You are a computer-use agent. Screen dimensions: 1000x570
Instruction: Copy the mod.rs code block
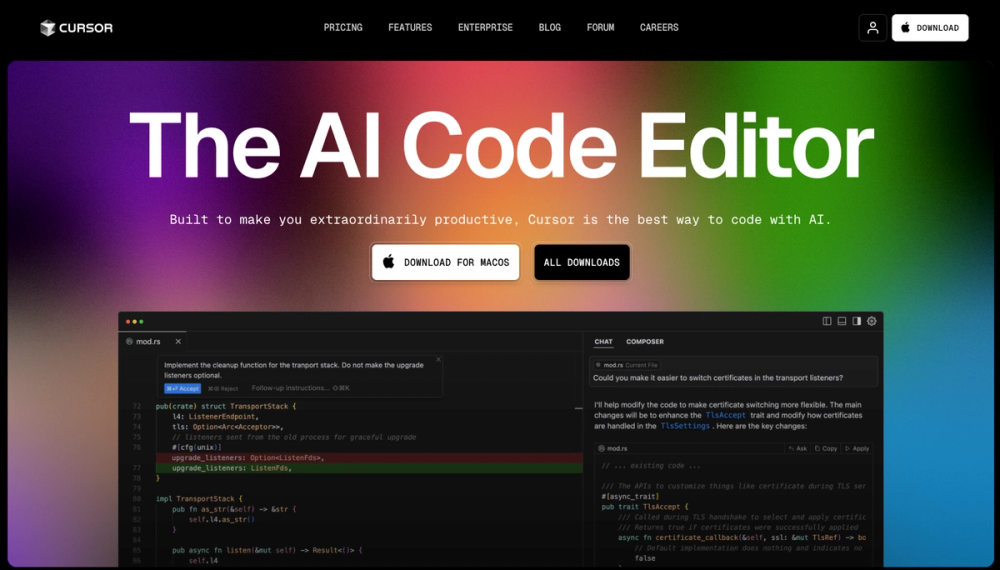click(826, 449)
